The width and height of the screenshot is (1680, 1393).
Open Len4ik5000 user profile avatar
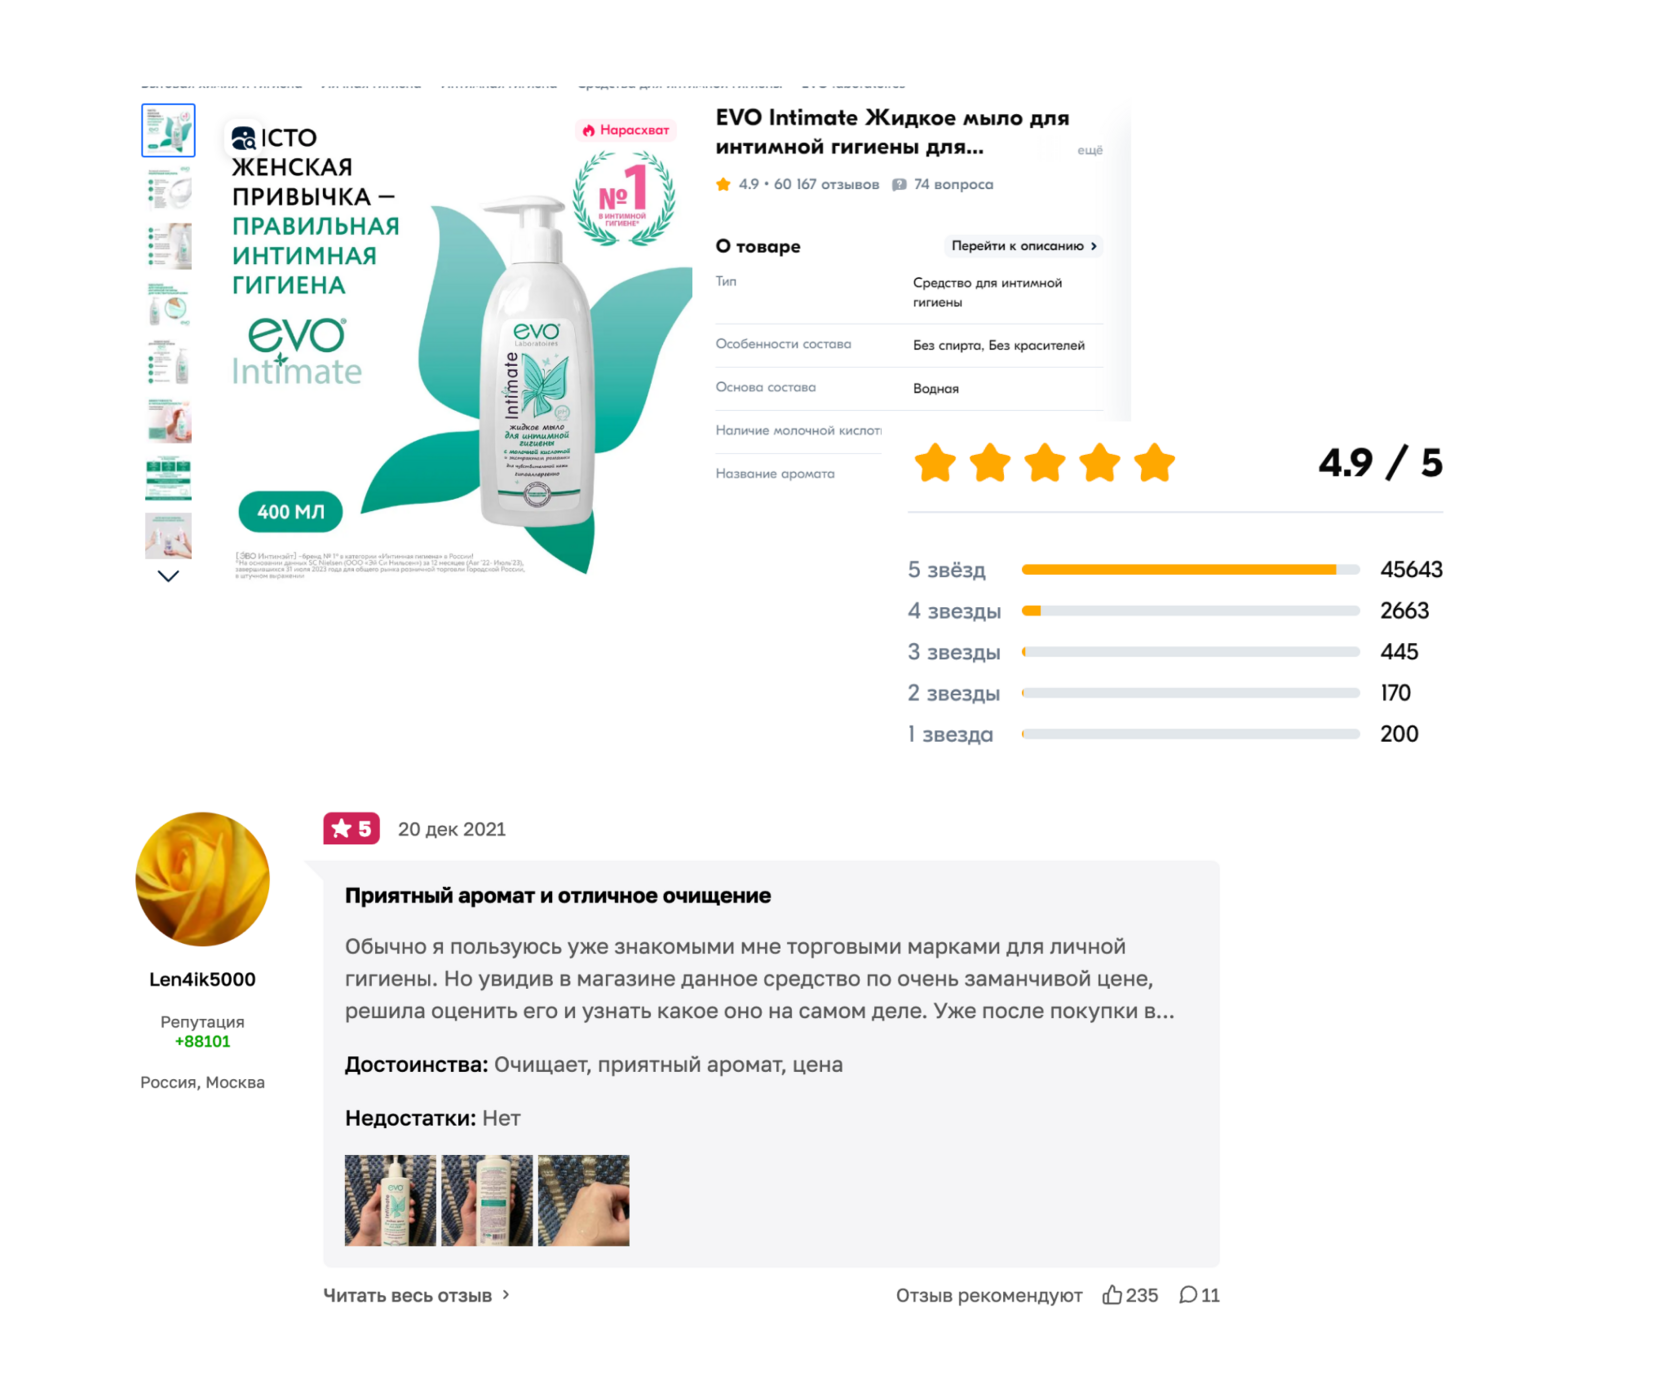click(203, 879)
